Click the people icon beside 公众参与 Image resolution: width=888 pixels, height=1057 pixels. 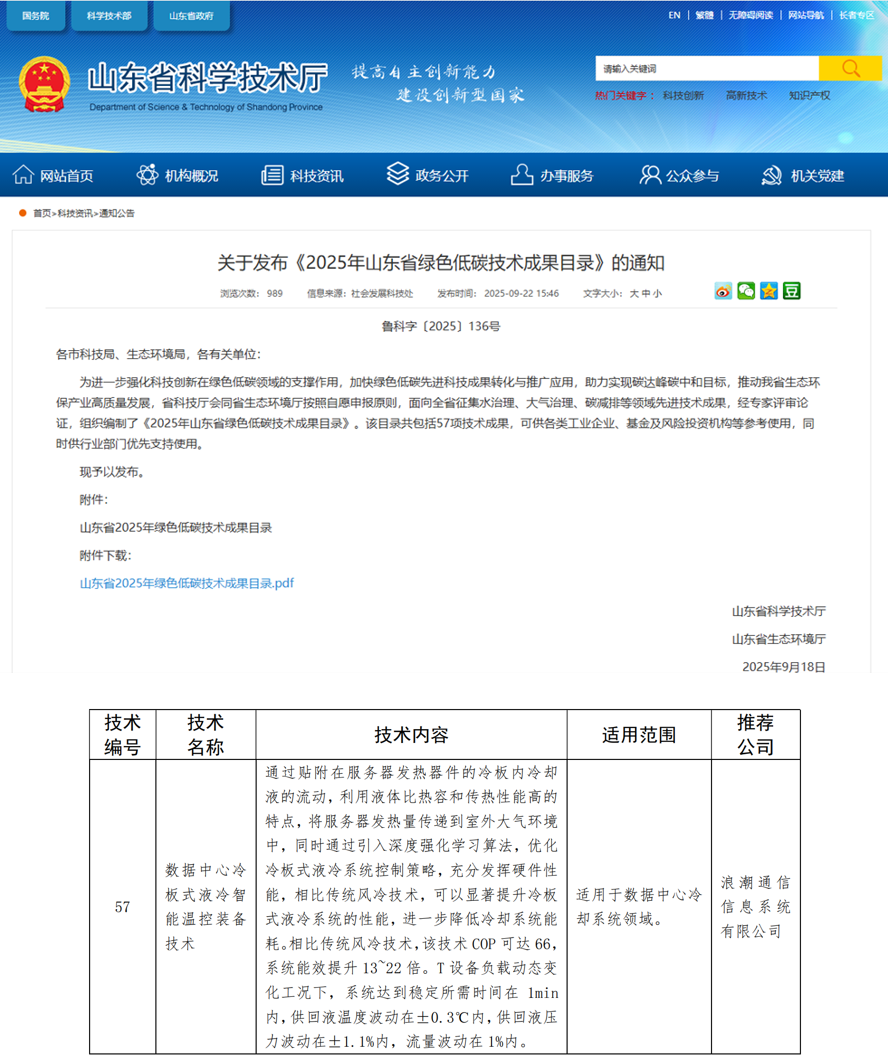click(x=649, y=175)
